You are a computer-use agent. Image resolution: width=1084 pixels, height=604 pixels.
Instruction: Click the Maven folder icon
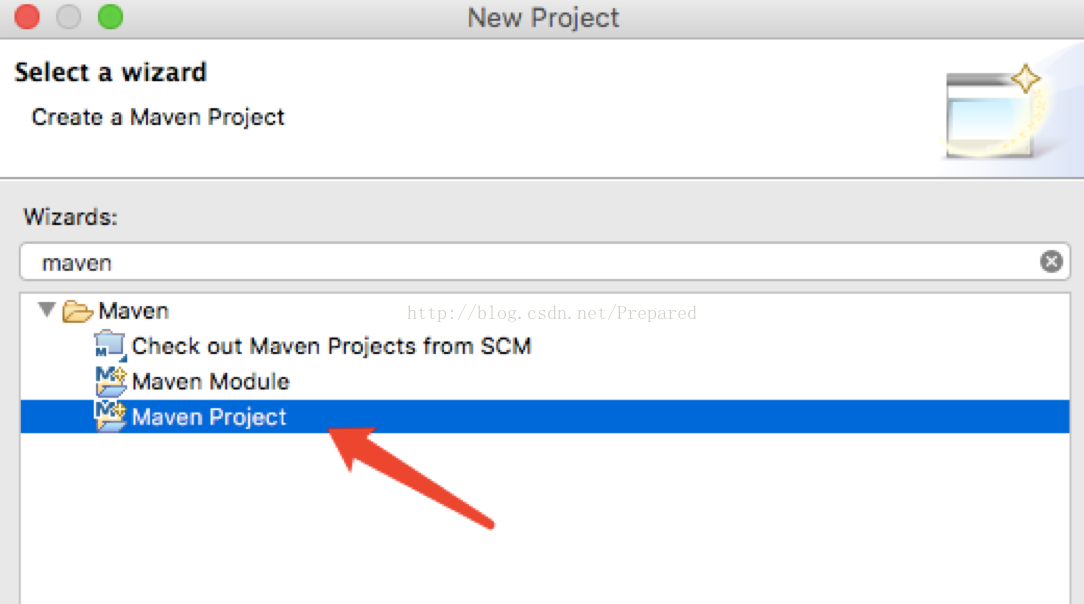(77, 312)
